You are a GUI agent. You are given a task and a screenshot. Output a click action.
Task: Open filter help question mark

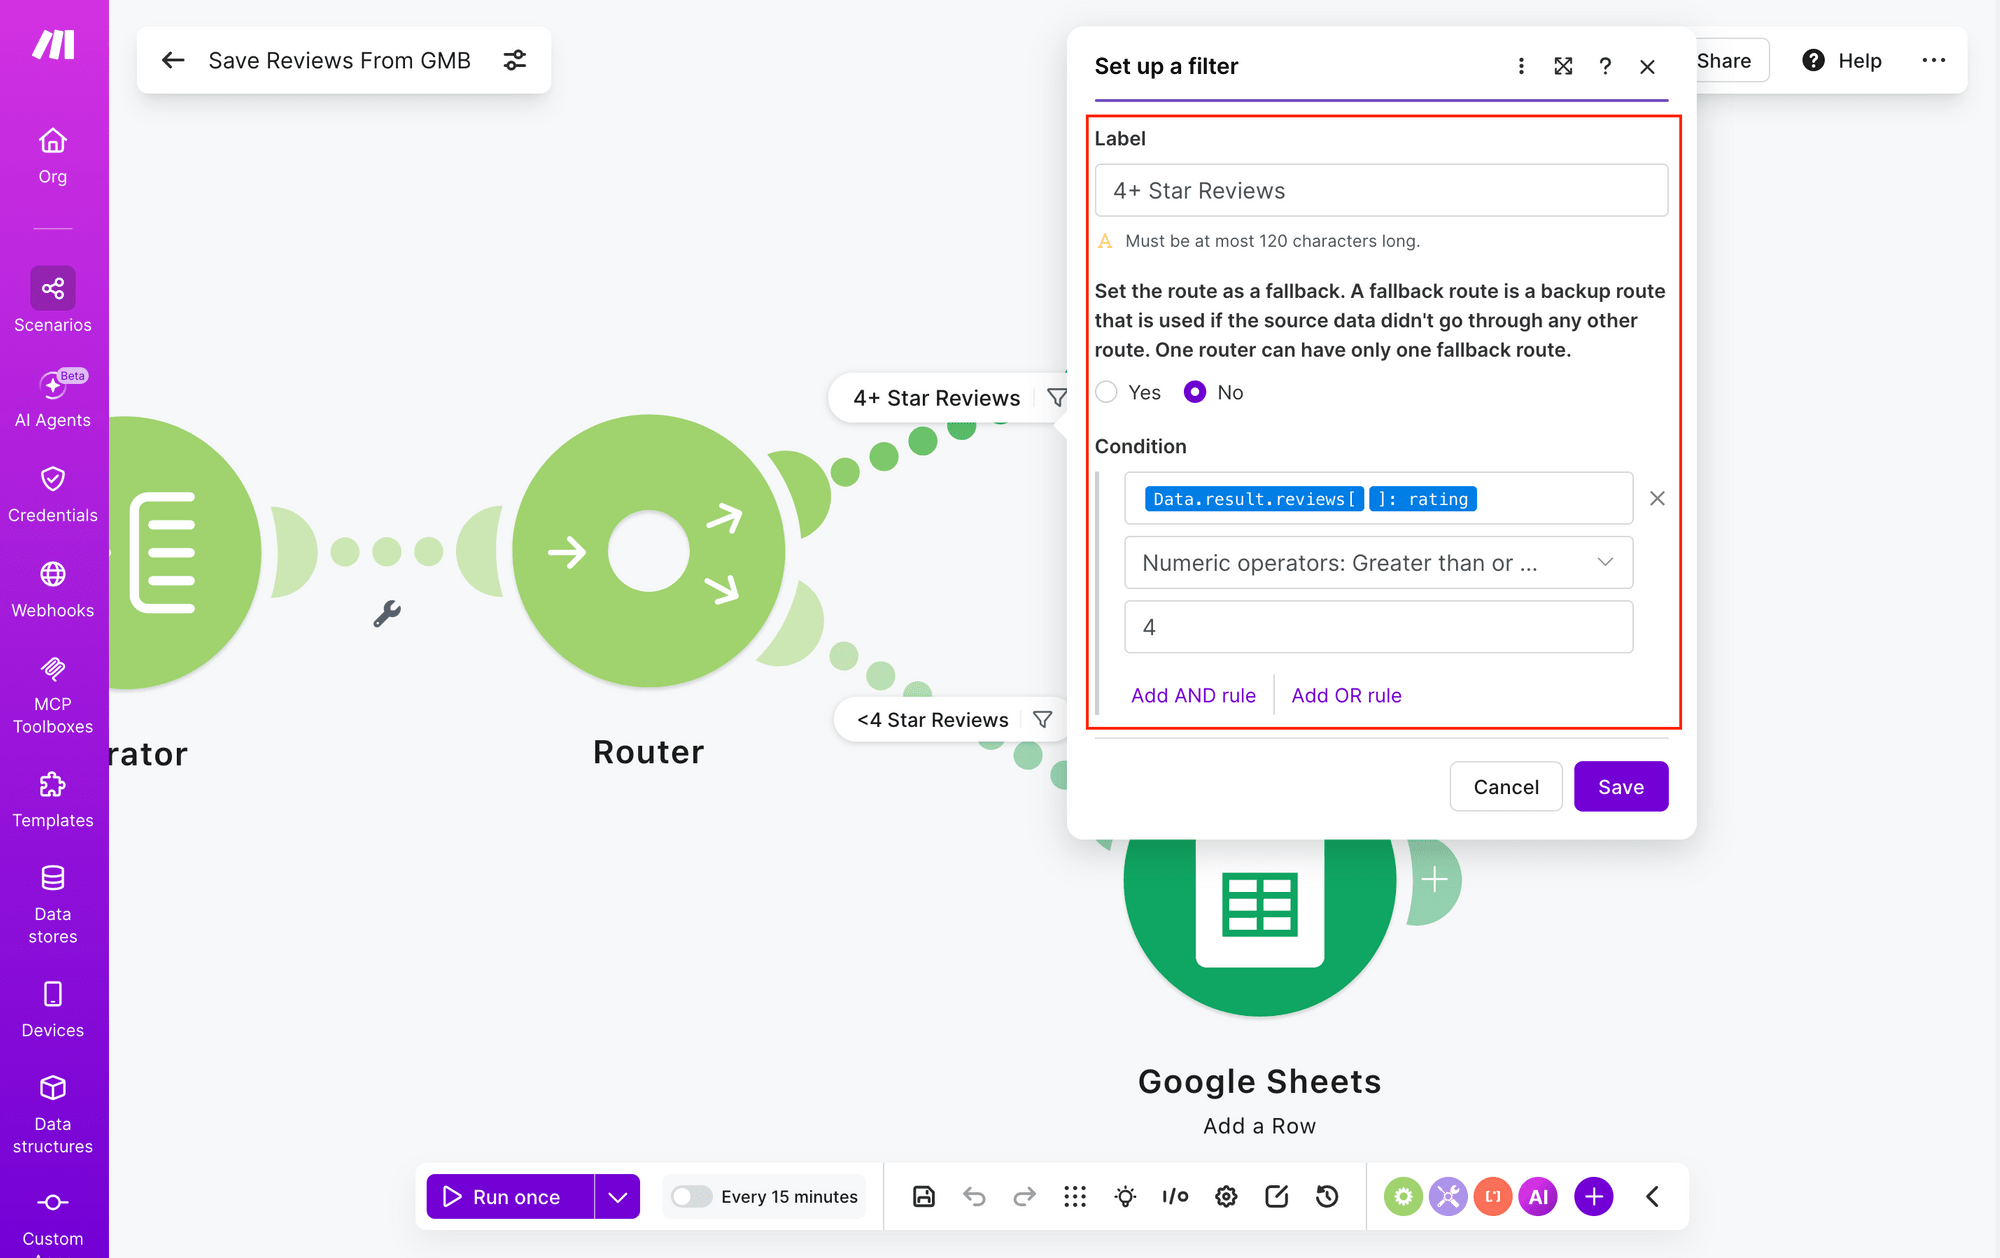1605,66
